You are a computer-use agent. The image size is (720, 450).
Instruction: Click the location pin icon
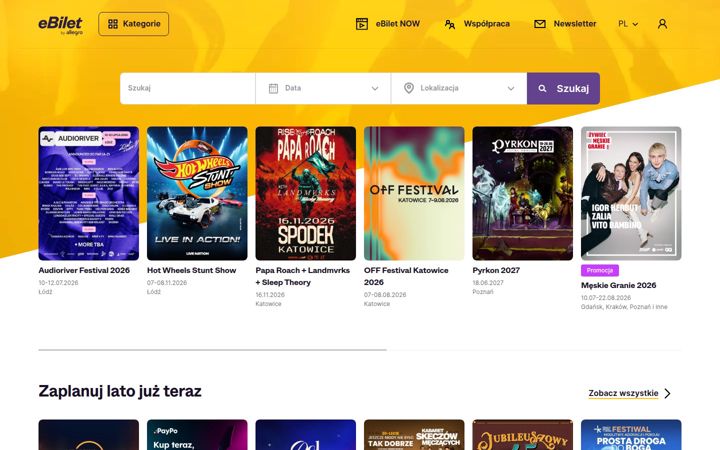[x=409, y=88]
